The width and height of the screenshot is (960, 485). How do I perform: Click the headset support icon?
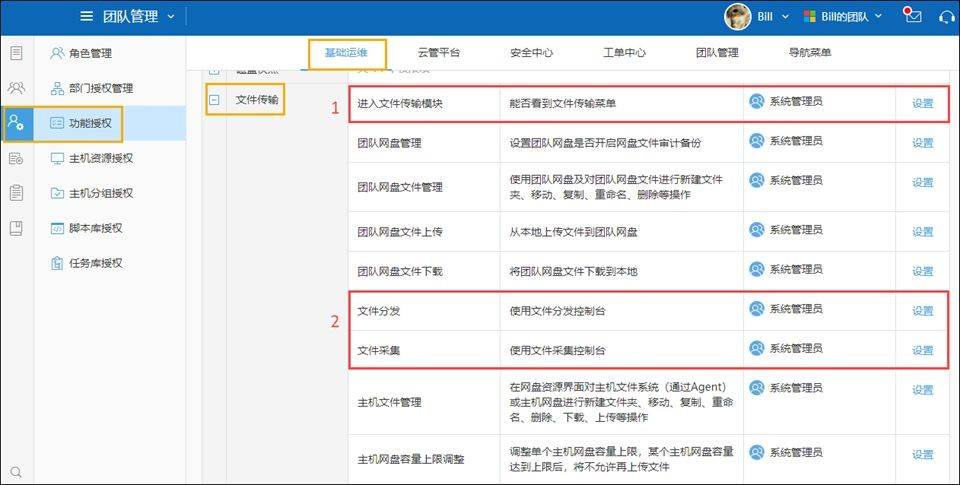[947, 17]
